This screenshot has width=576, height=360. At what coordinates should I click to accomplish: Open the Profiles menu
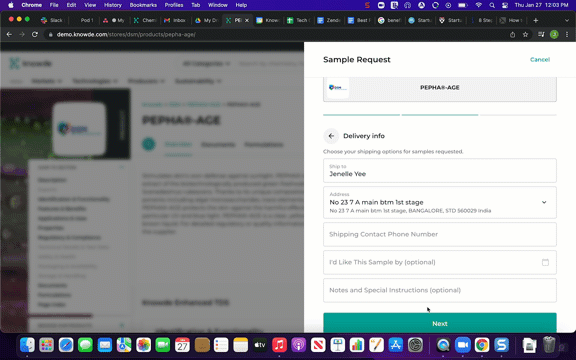pyautogui.click(x=174, y=5)
